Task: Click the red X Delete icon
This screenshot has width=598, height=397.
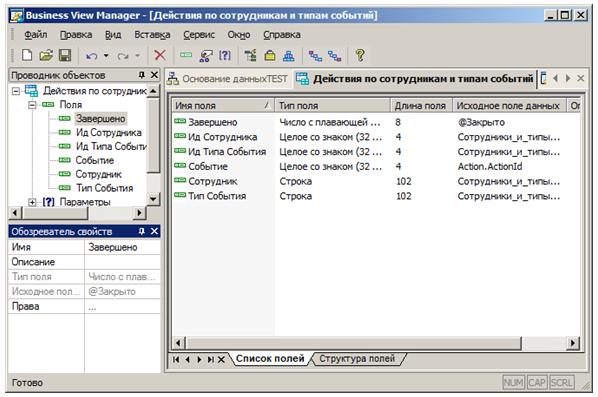Action: click(160, 55)
